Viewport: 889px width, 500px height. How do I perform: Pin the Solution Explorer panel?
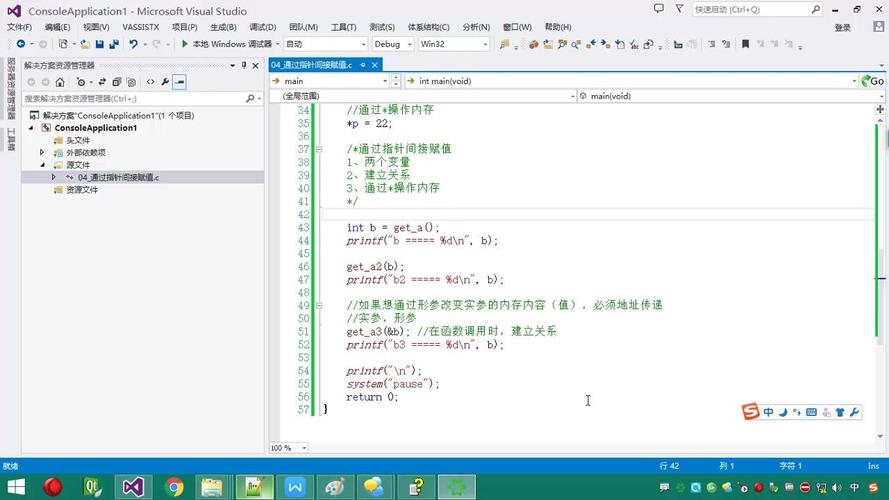pyautogui.click(x=244, y=65)
